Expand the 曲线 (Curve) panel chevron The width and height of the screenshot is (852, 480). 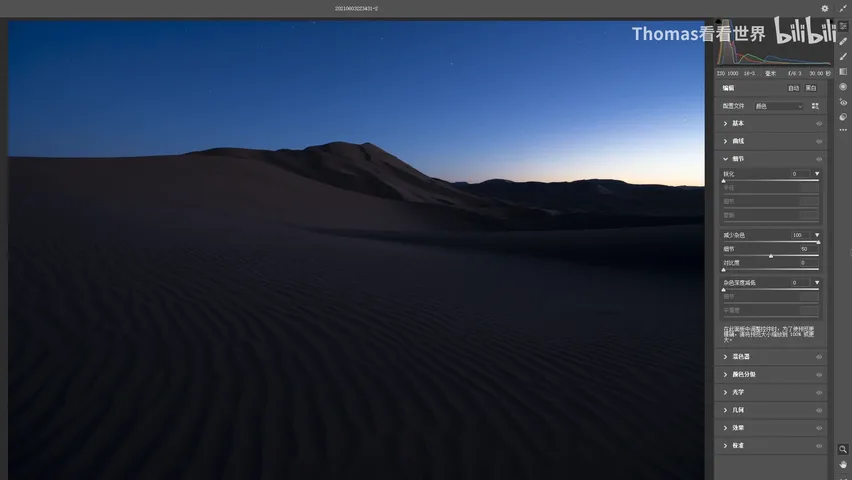[725, 141]
